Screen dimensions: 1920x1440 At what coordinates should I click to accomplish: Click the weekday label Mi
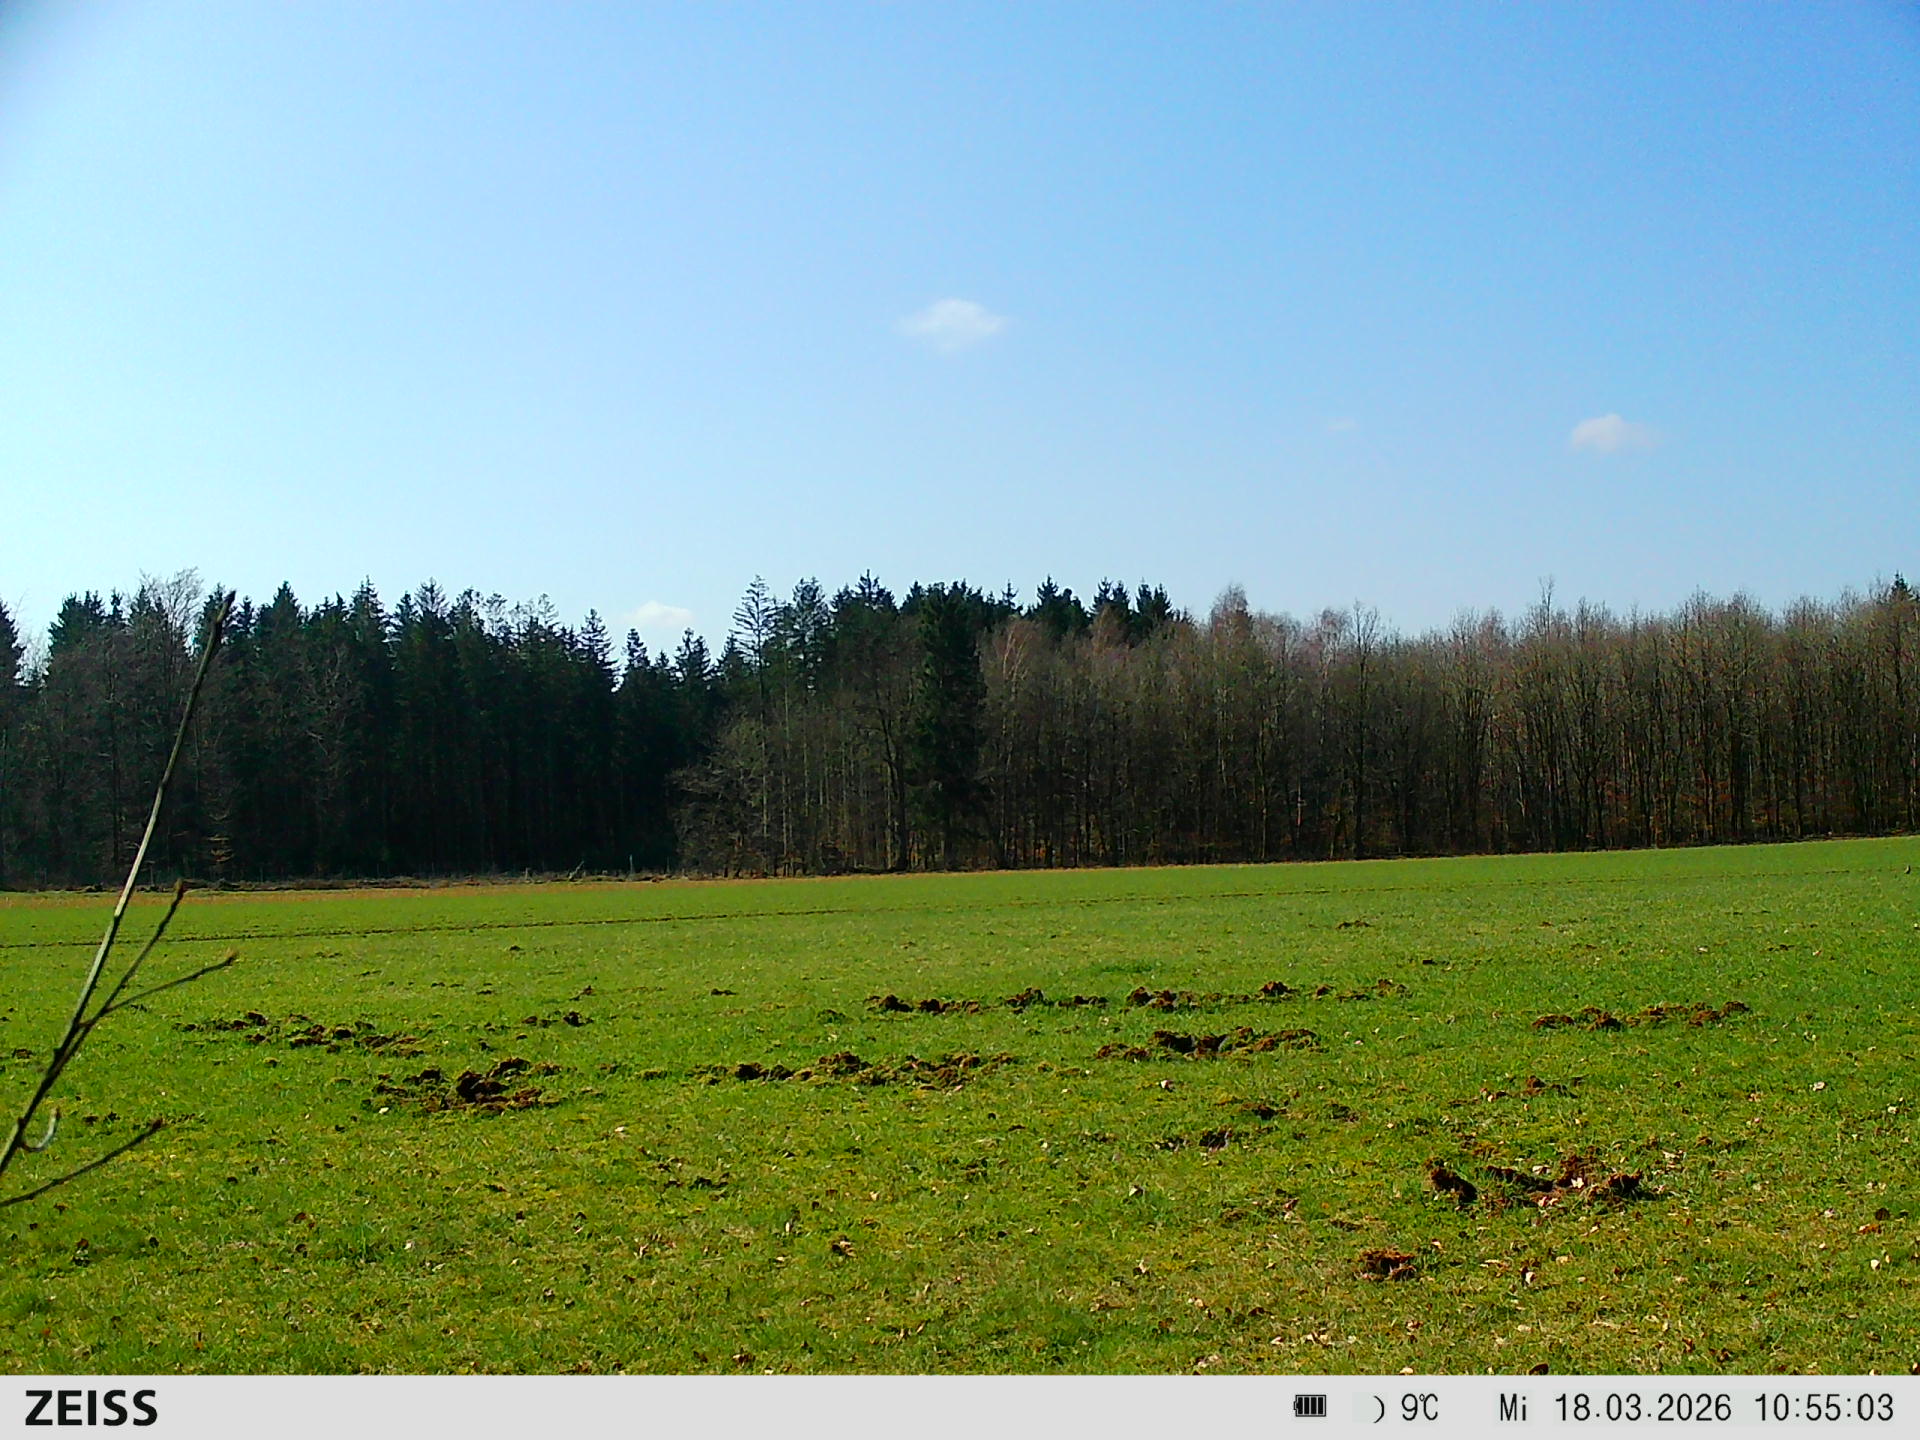coord(1513,1408)
